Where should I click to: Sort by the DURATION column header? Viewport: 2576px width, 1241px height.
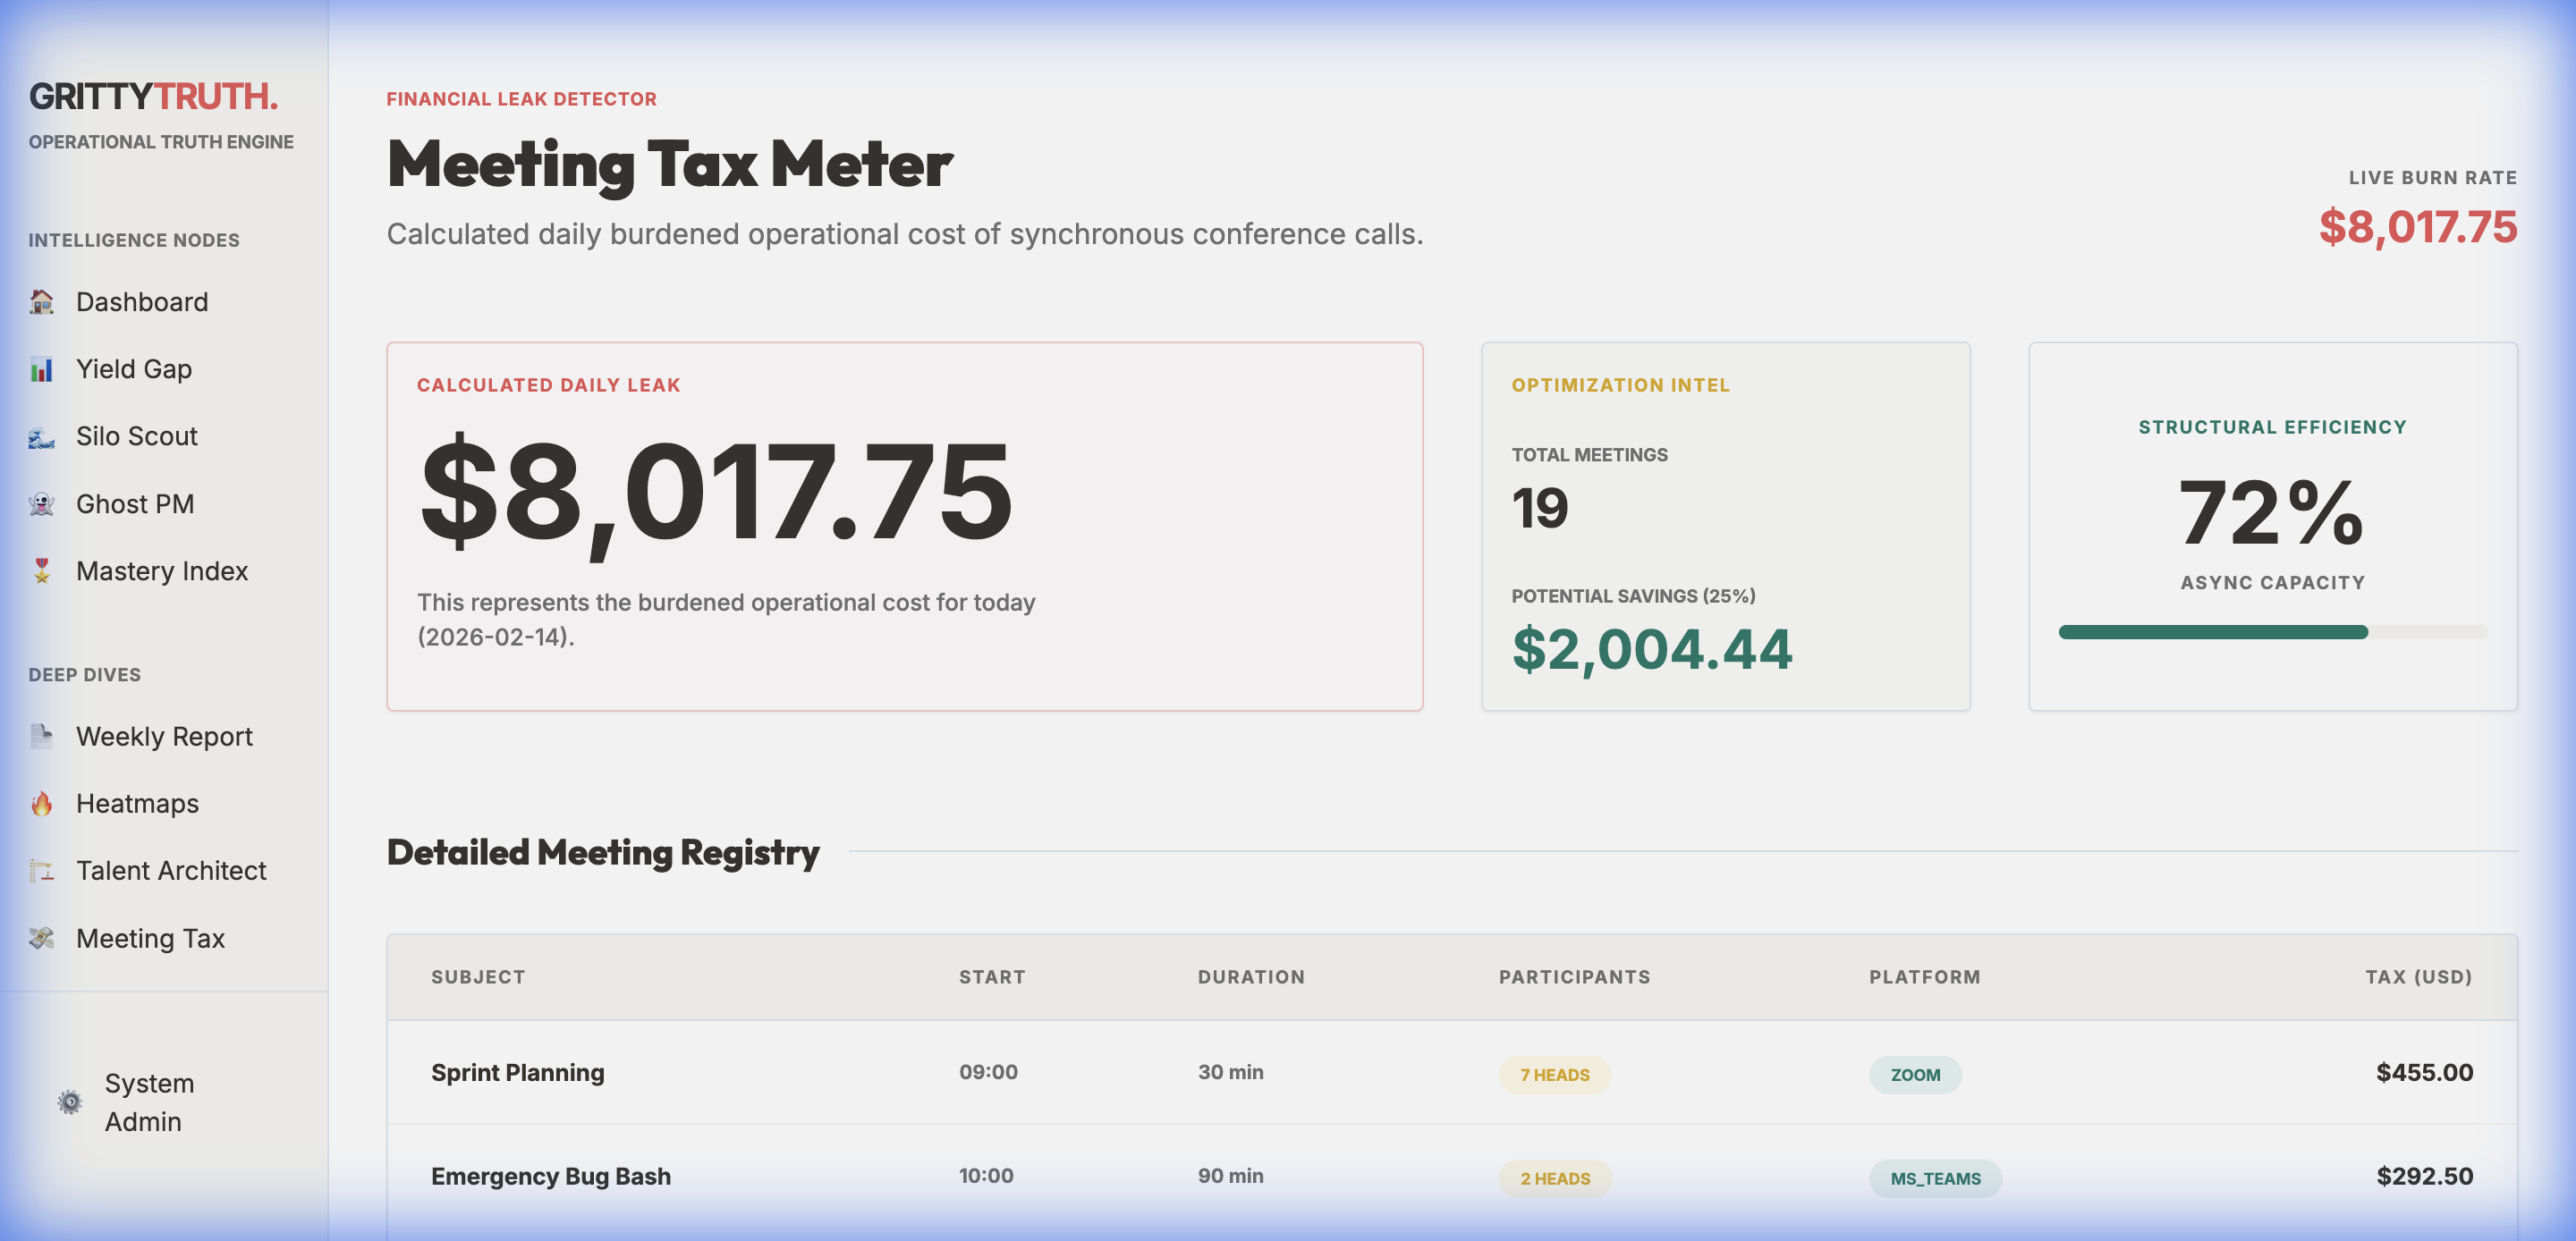1251,977
